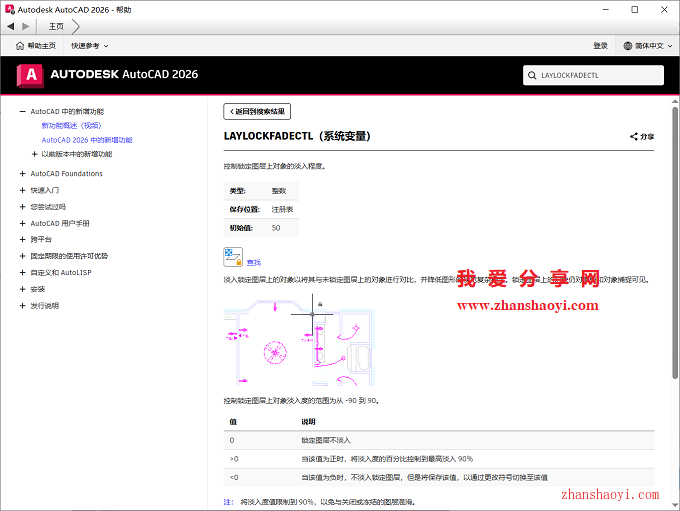680x511 pixels.
Task: Click the <0 value cell
Action: click(x=234, y=478)
